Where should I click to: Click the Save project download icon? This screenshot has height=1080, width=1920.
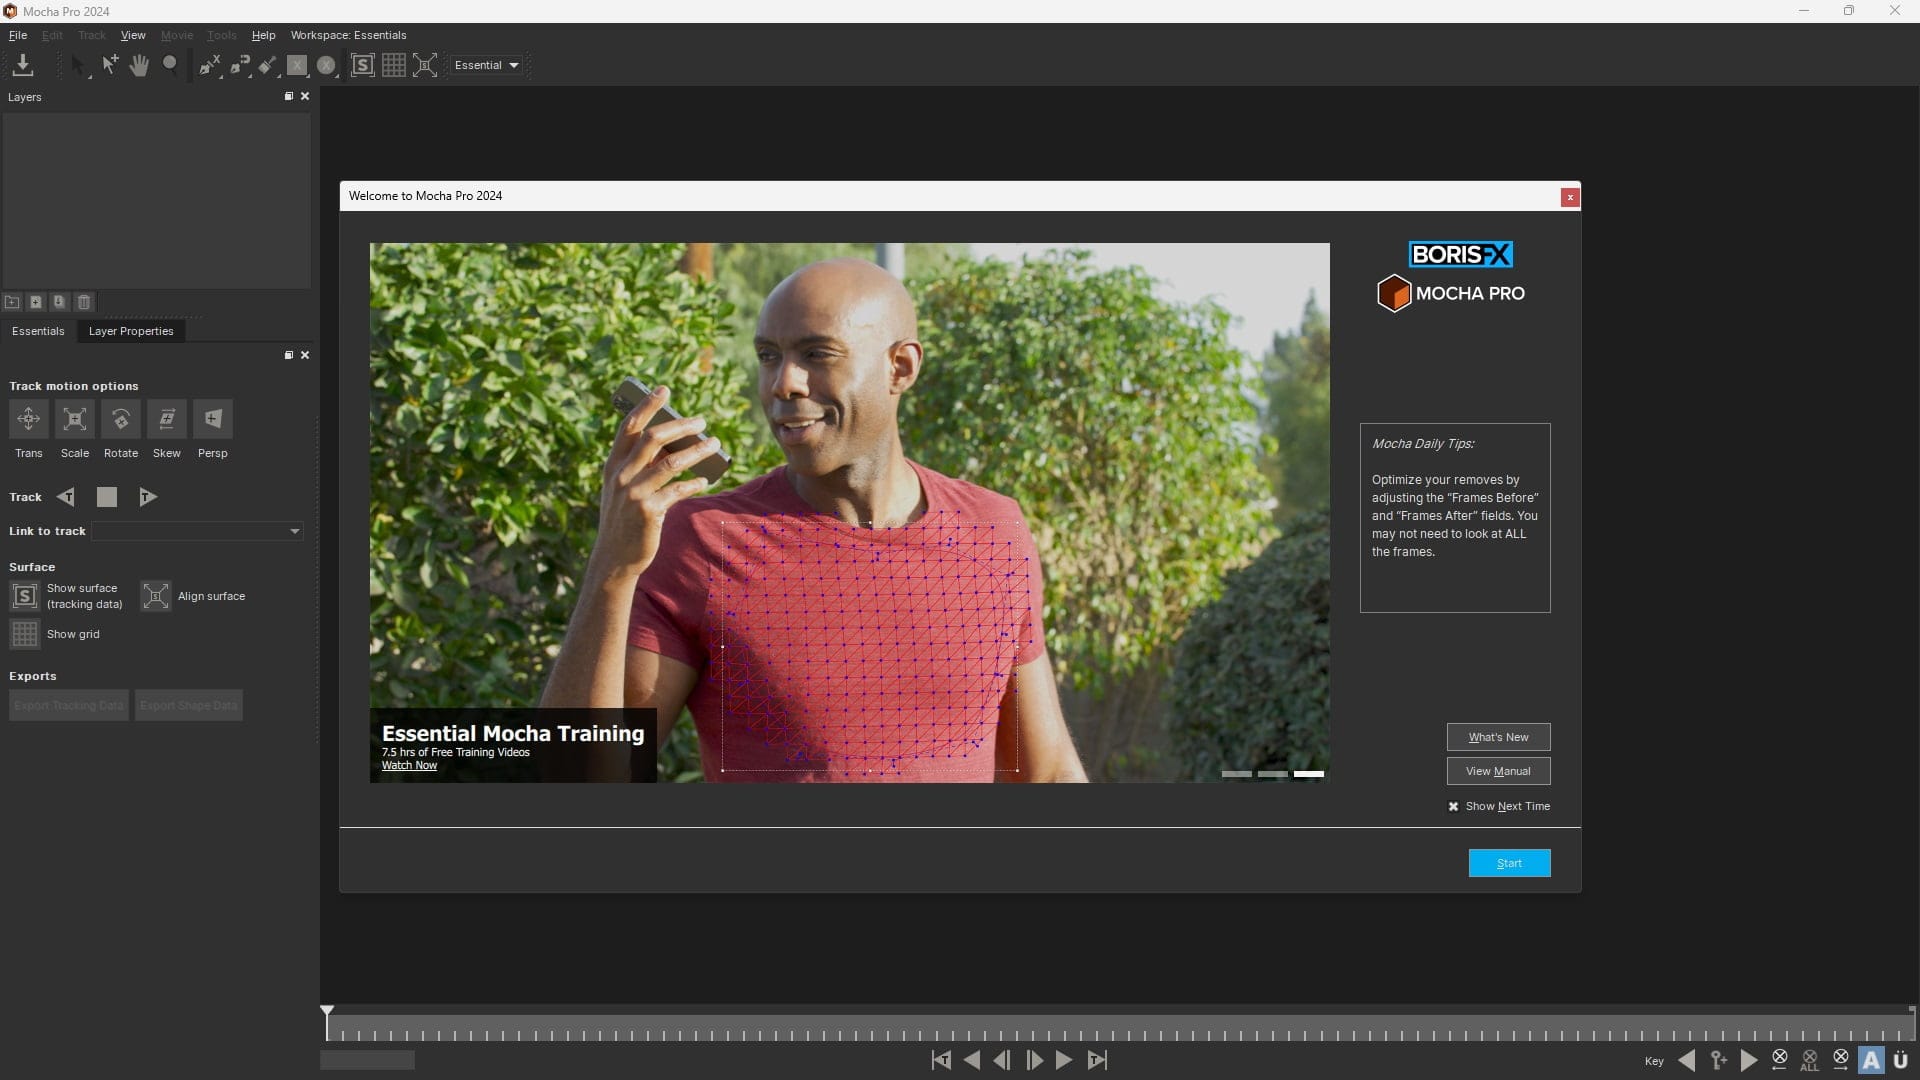point(23,65)
